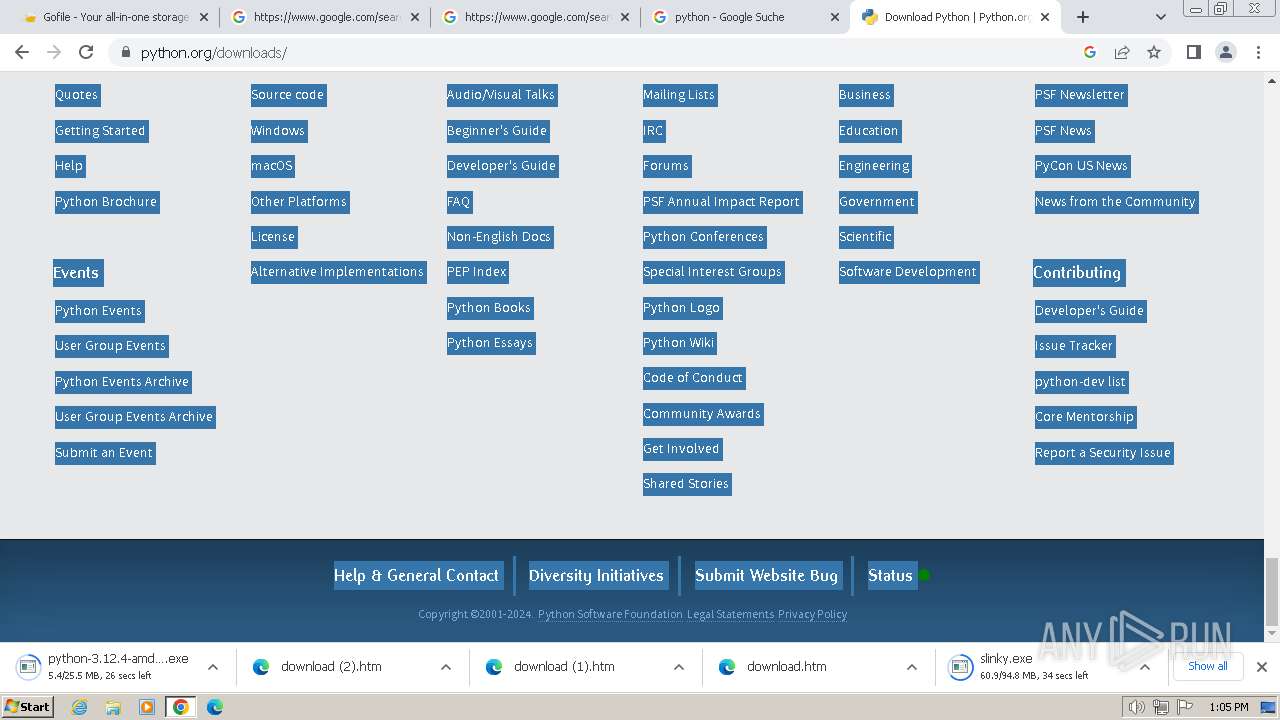This screenshot has width=1280, height=720.
Task: Open the PSF Newsletter link
Action: 1080,95
